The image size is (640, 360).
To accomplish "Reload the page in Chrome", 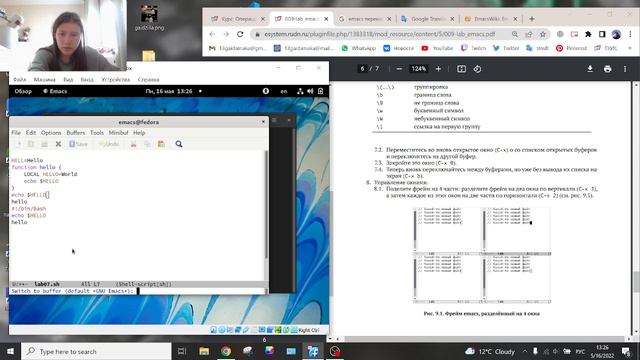I will [x=240, y=34].
